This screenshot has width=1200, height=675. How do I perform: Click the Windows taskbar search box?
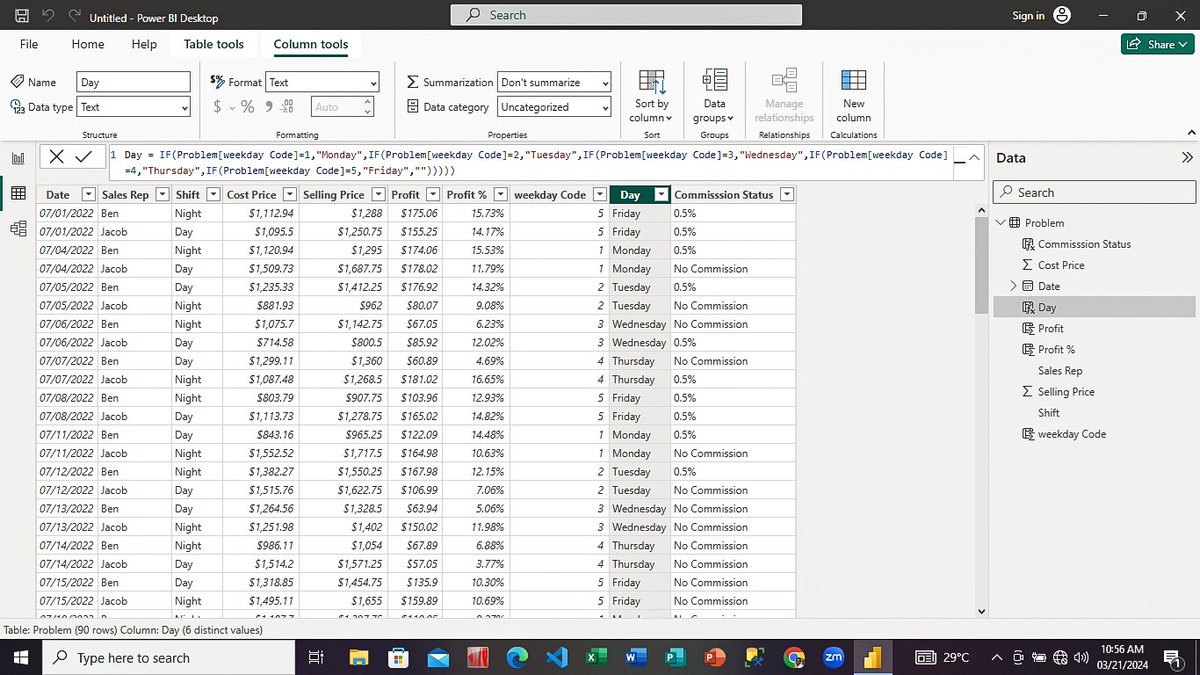click(168, 657)
